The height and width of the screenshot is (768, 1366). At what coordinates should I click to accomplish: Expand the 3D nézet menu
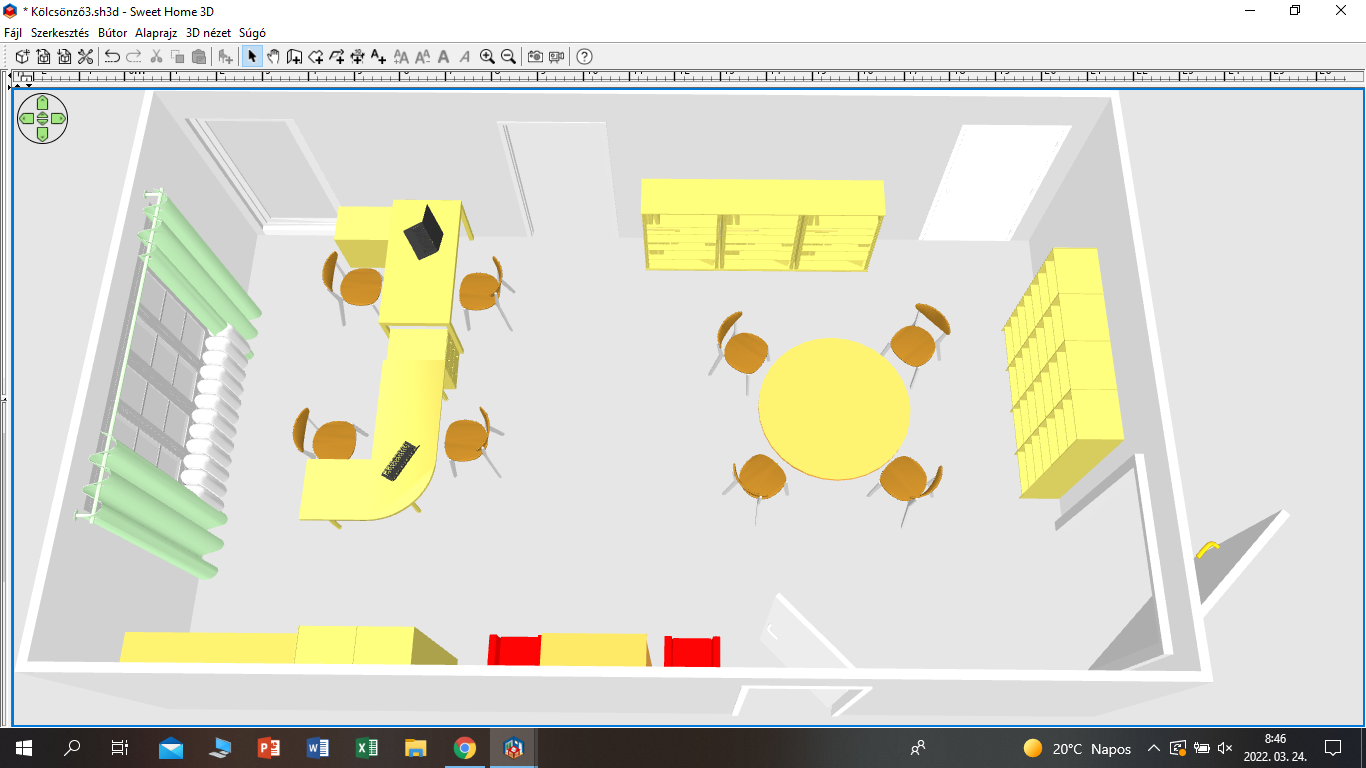[209, 33]
